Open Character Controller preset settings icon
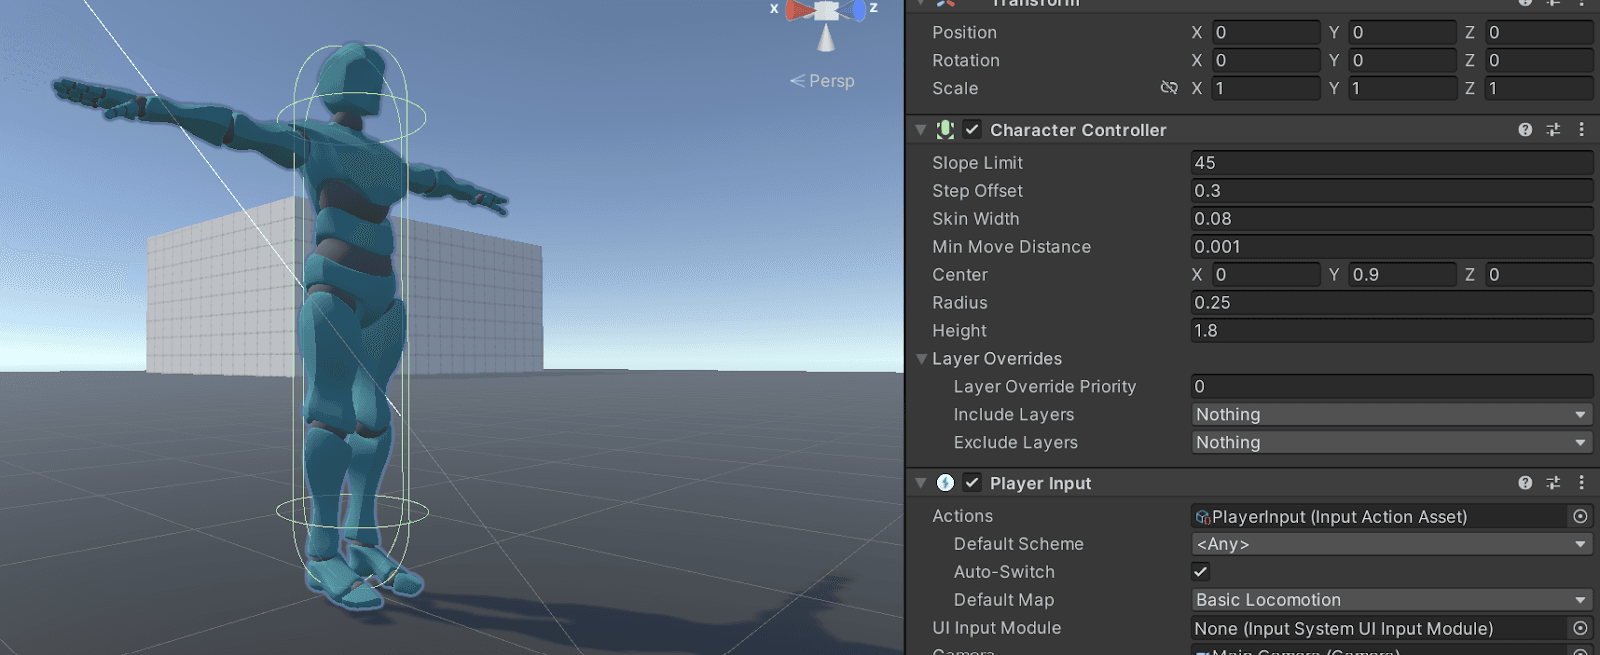 1553,130
